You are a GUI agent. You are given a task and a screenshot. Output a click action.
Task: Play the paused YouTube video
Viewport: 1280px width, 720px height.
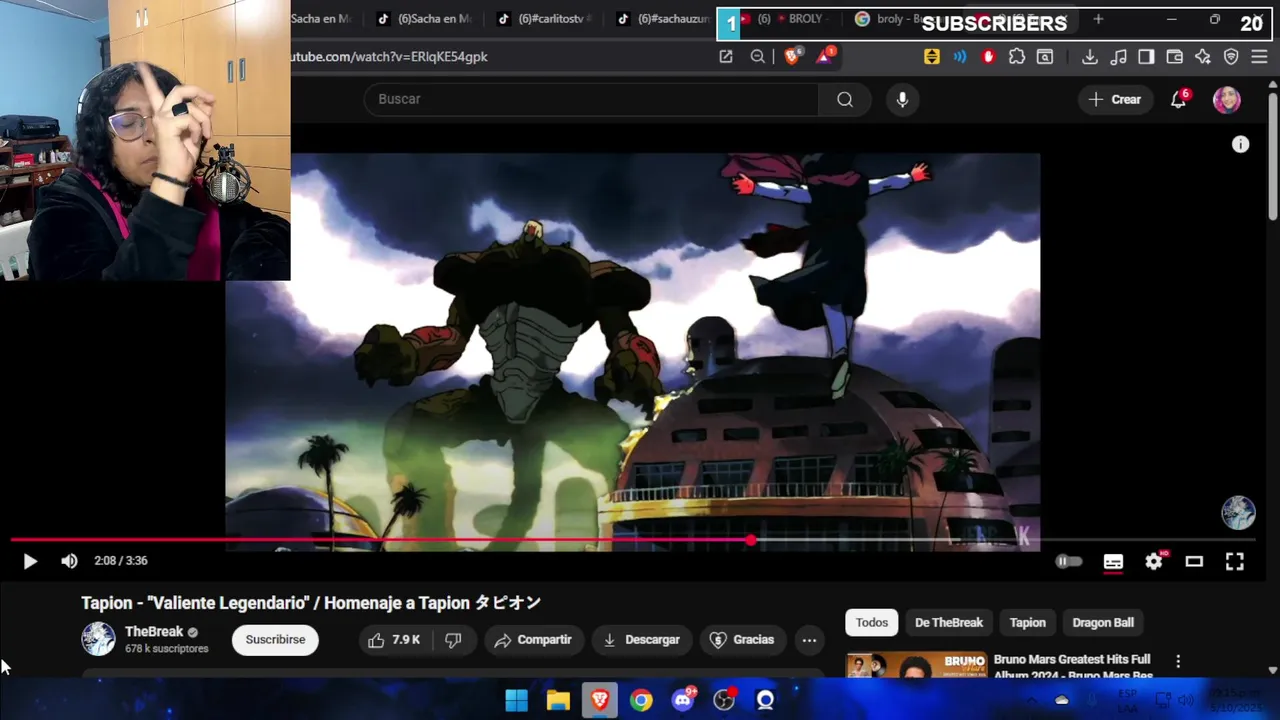tap(30, 562)
